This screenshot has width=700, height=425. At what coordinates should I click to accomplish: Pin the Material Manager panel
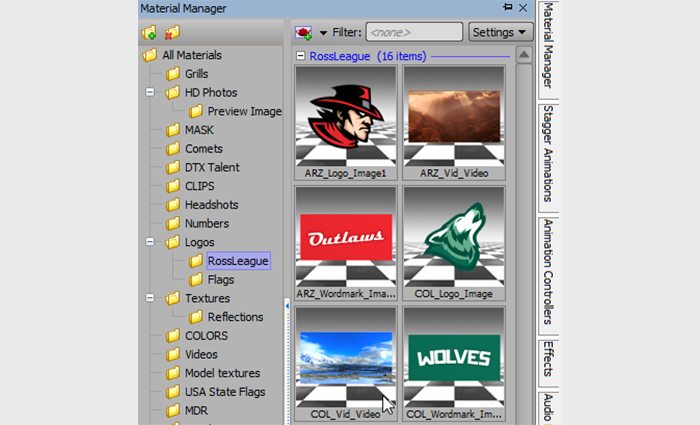pos(507,9)
